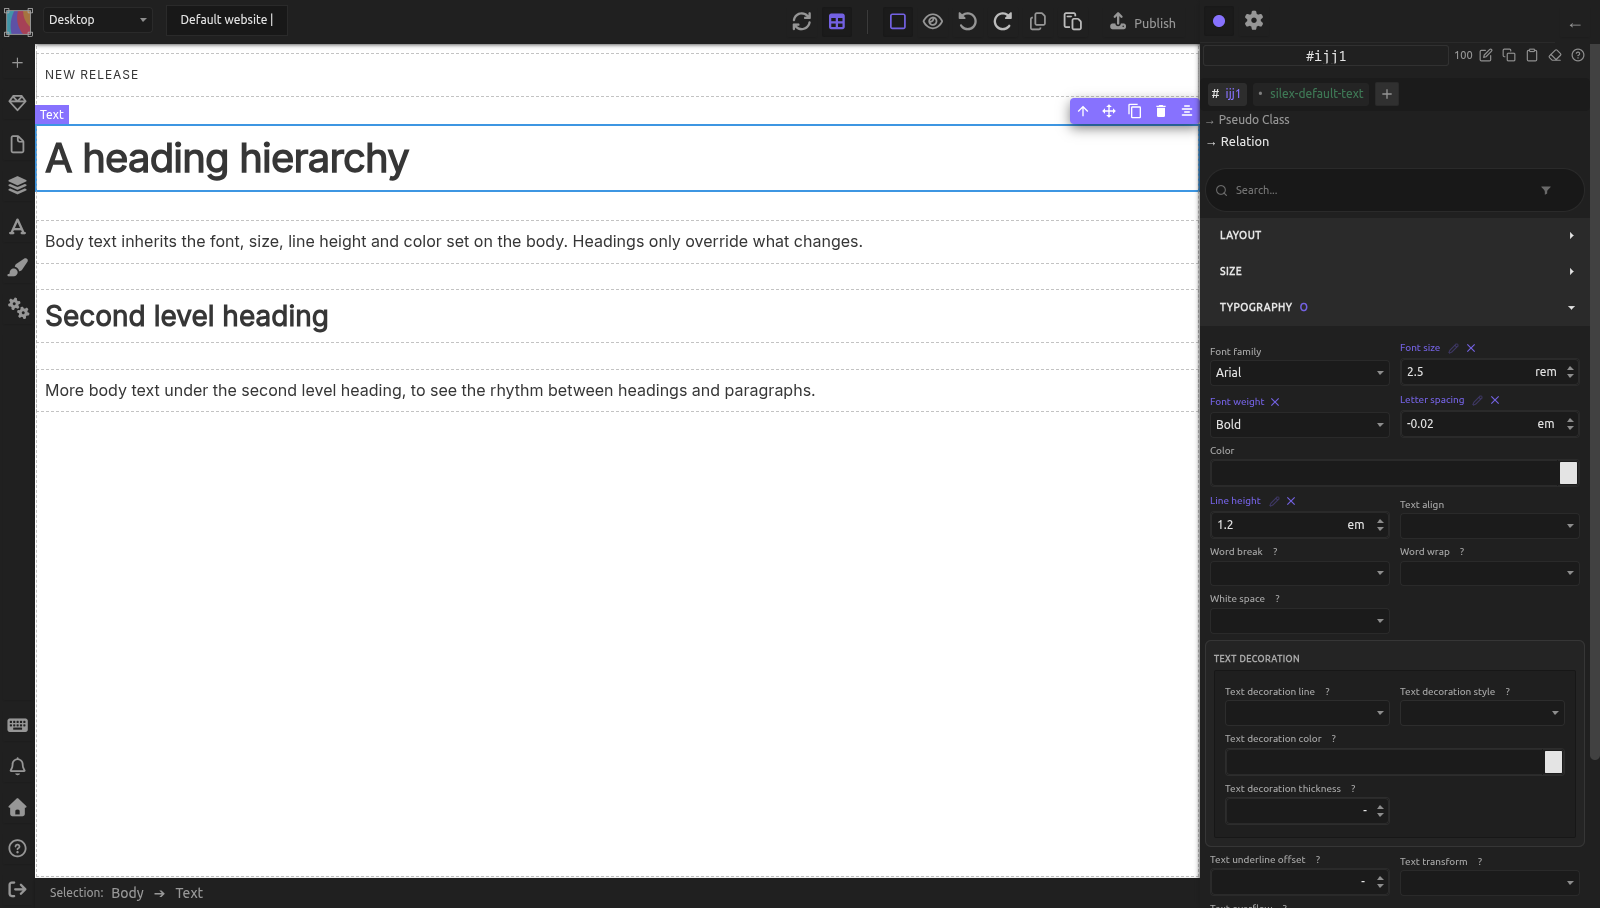This screenshot has width=1600, height=908.
Task: Select the #ijj1 selector tag
Action: pyautogui.click(x=1227, y=94)
